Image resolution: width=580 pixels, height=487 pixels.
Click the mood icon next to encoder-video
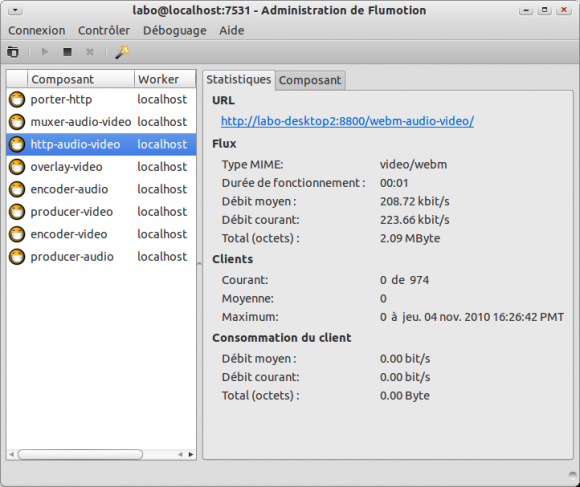pyautogui.click(x=17, y=234)
